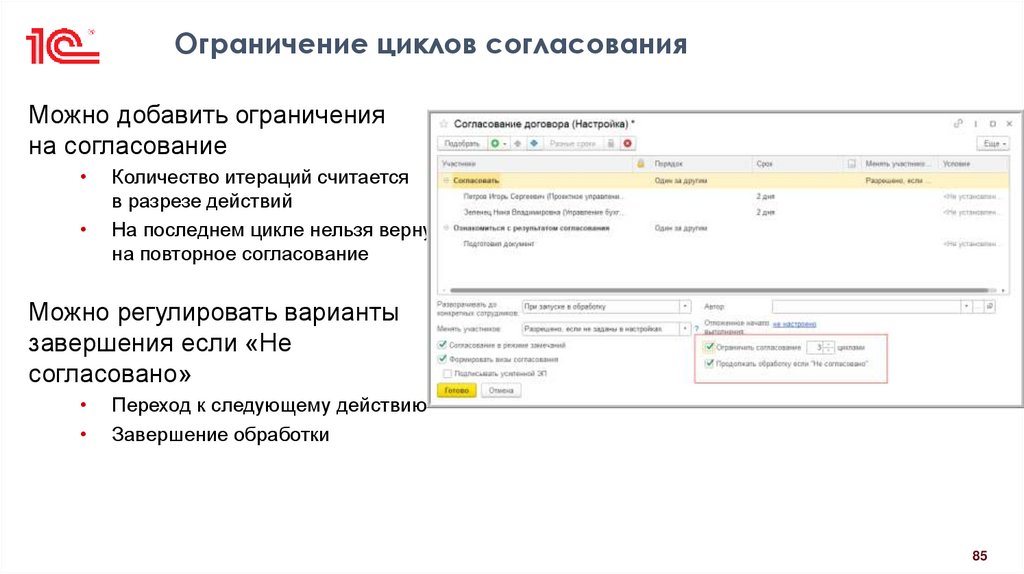Open the не настроено deferred start link
The height and width of the screenshot is (574, 1024).
[794, 324]
